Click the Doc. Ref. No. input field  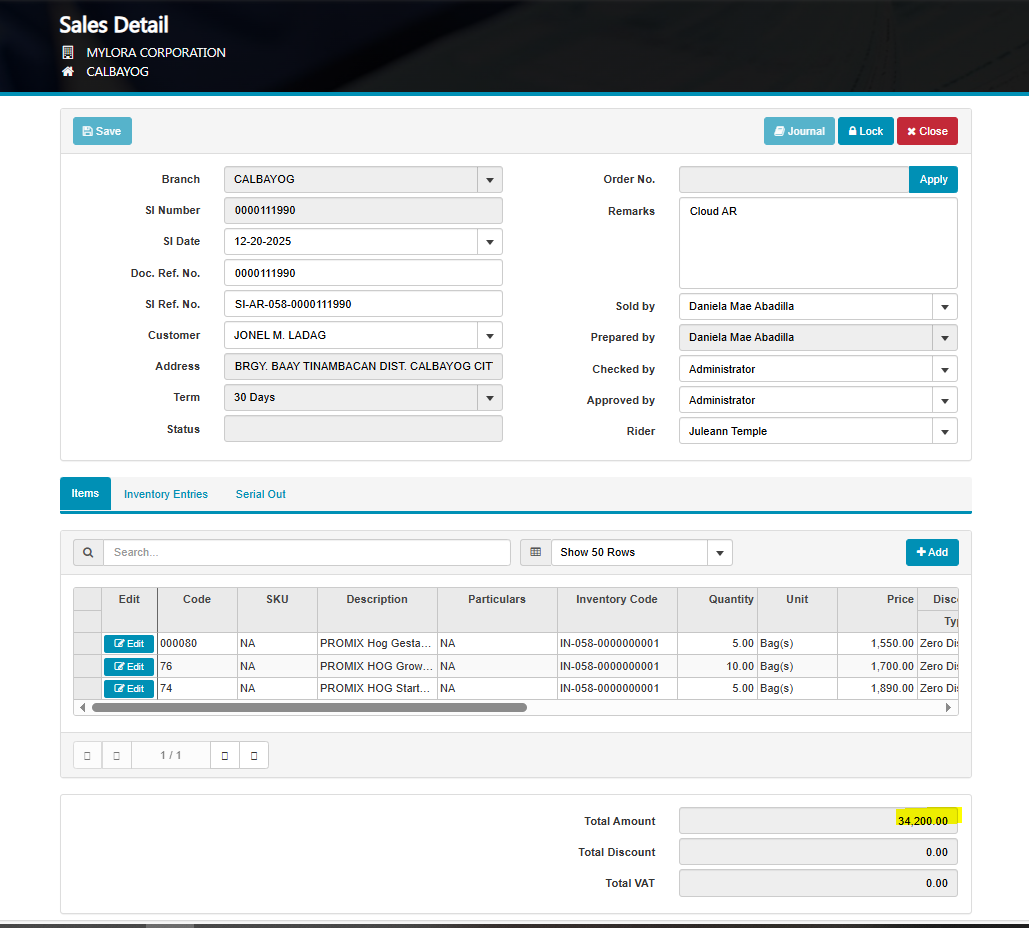pos(363,273)
